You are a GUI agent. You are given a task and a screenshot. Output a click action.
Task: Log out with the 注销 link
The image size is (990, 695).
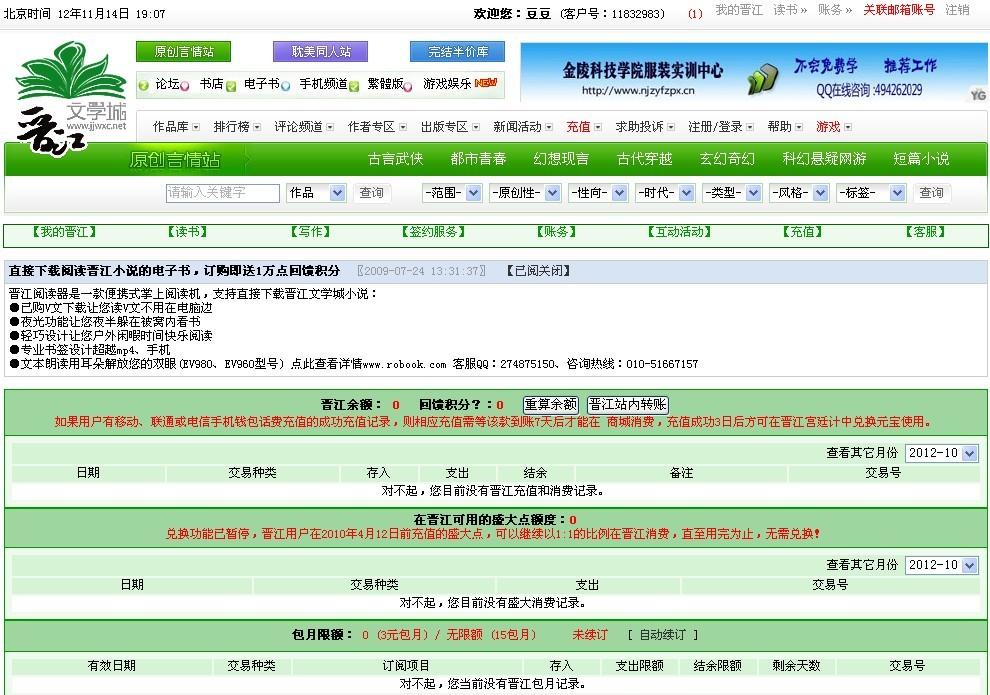pos(957,10)
